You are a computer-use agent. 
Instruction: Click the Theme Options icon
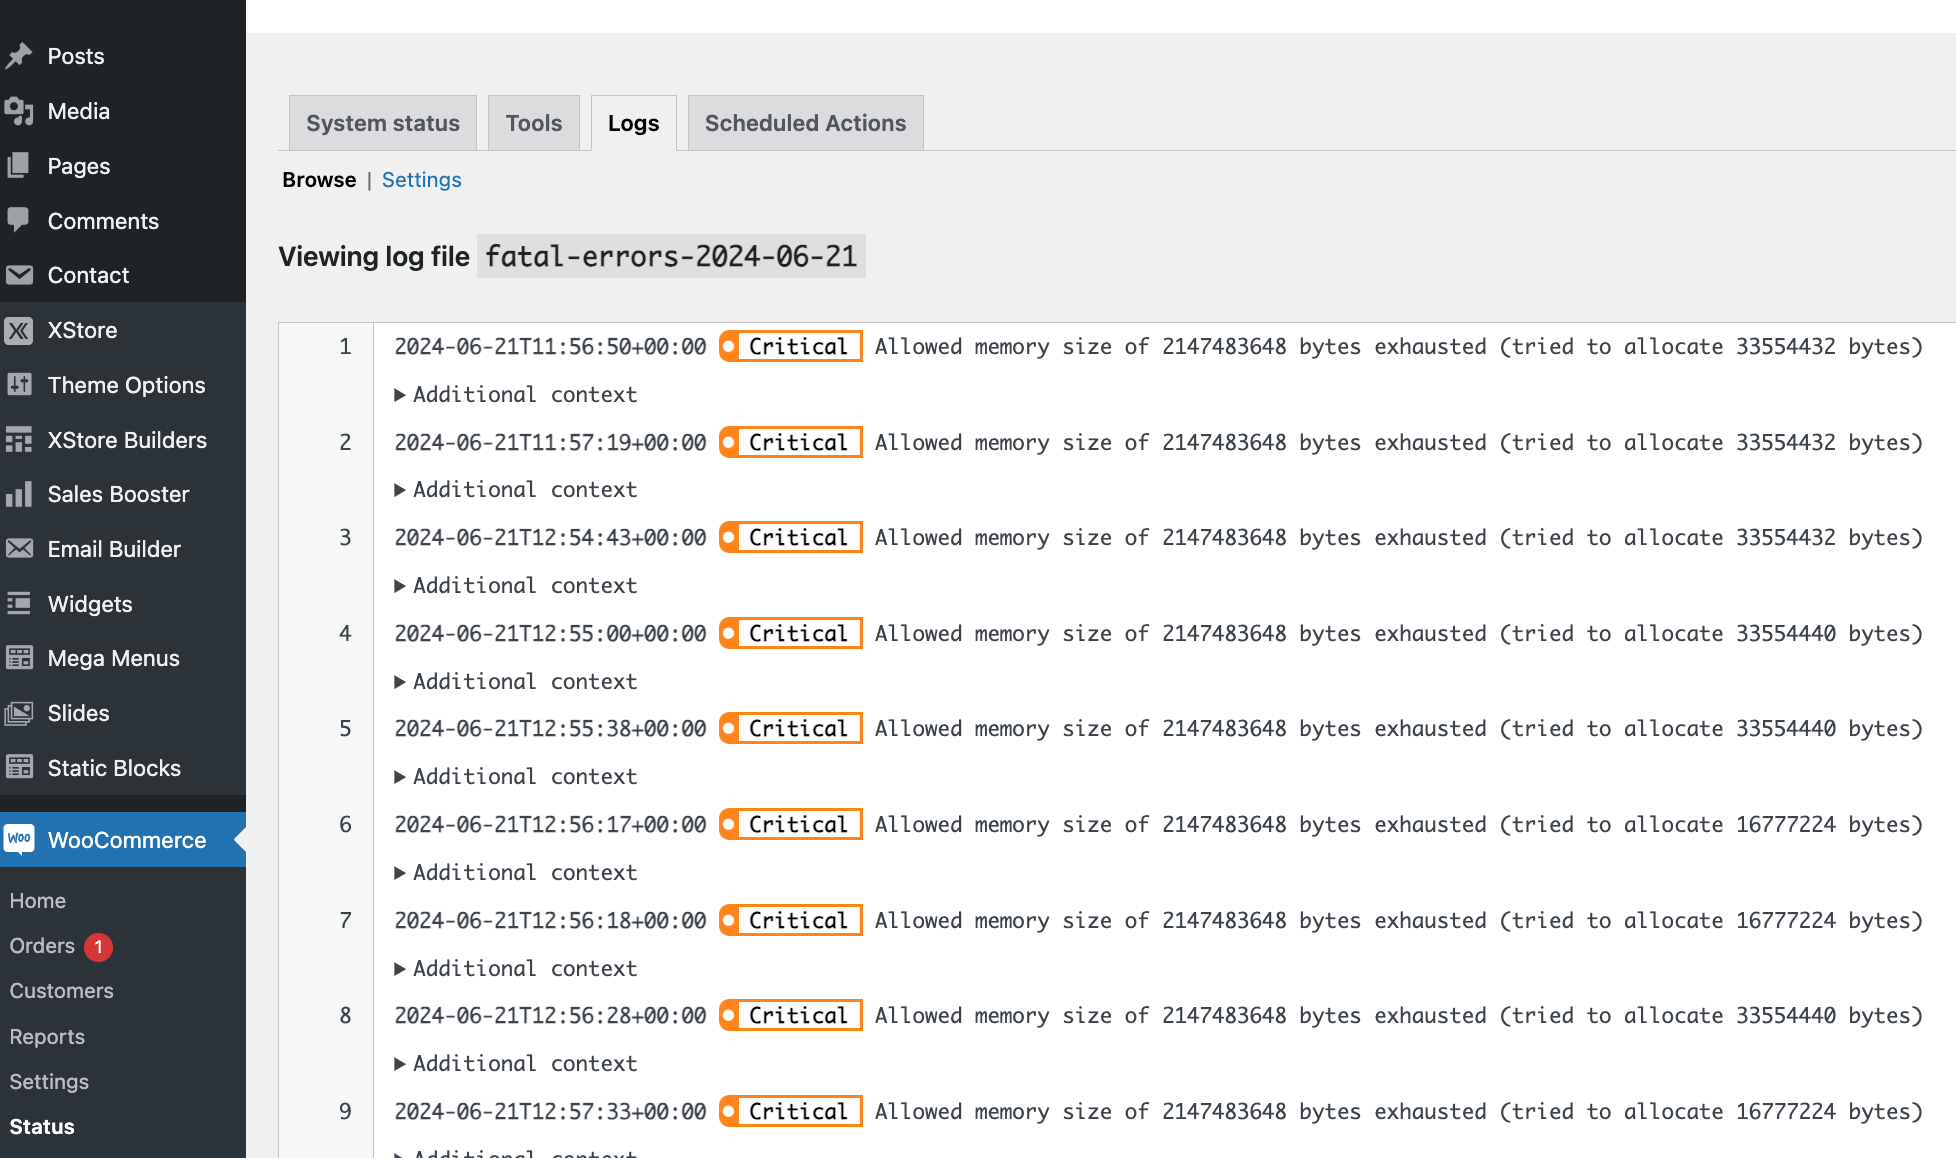(19, 385)
